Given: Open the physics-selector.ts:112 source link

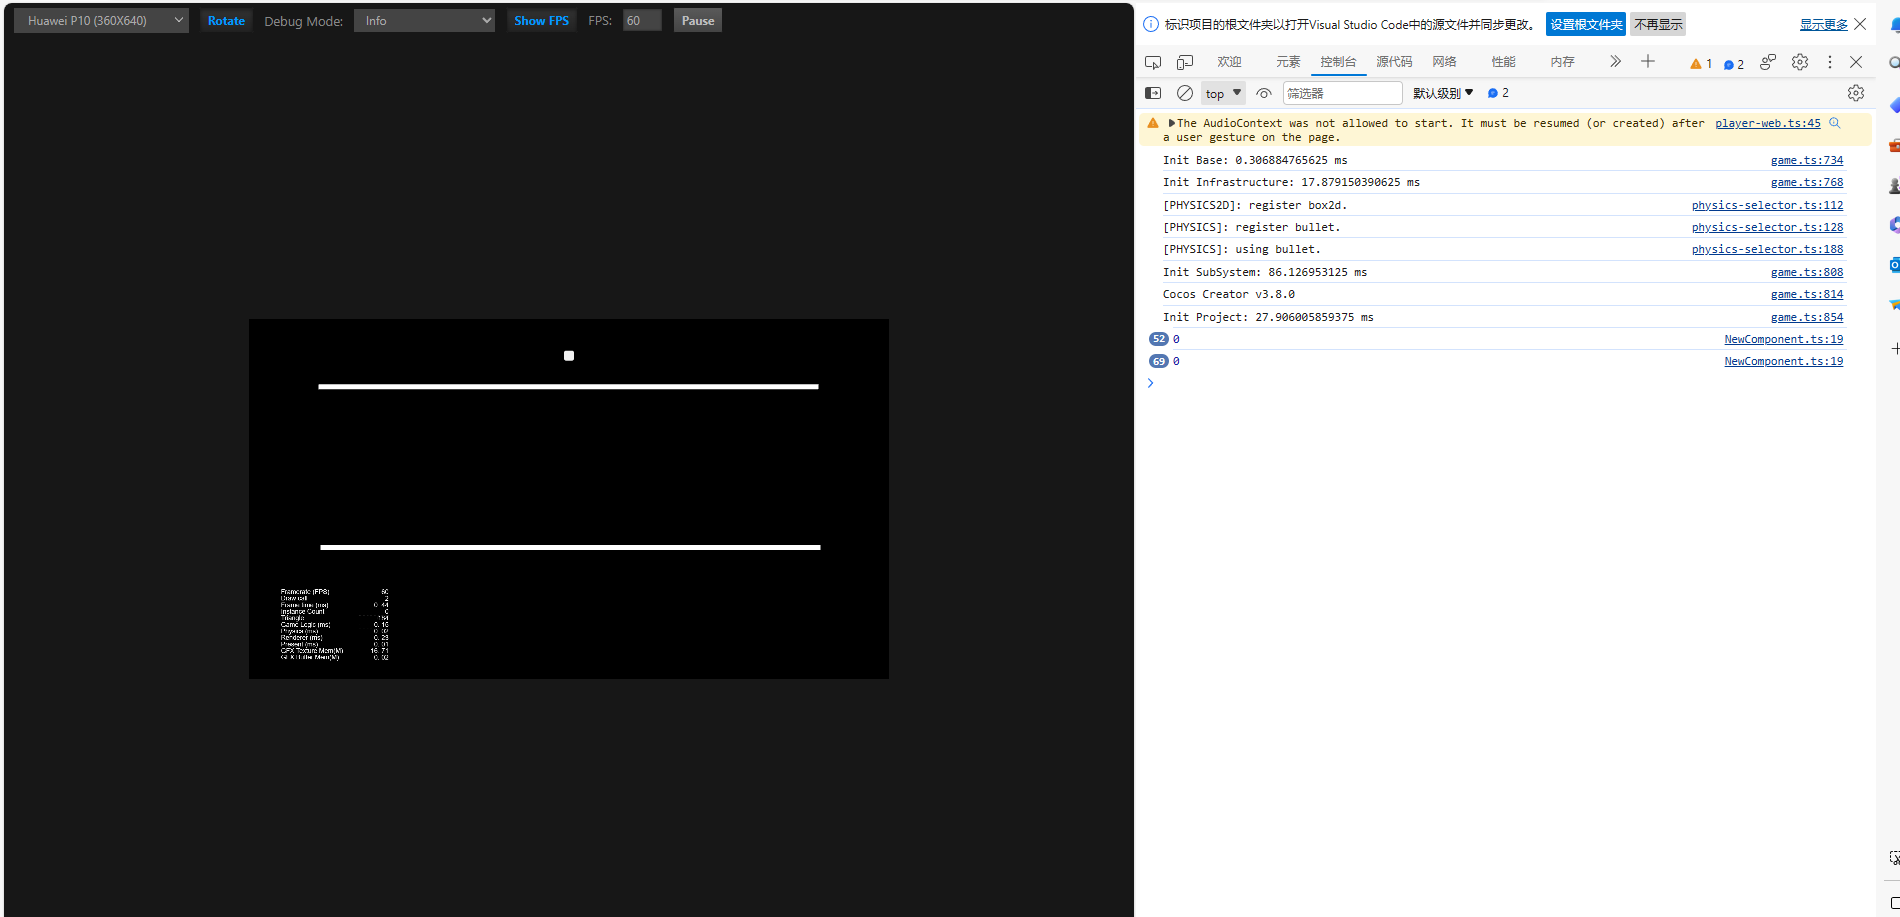Looking at the screenshot, I should [x=1767, y=205].
